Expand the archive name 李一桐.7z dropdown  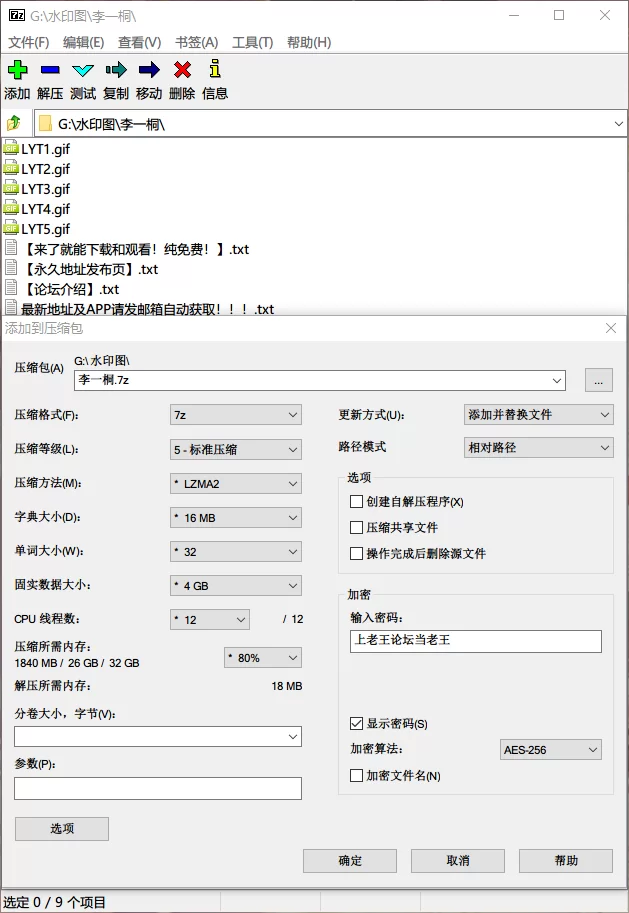coord(557,380)
